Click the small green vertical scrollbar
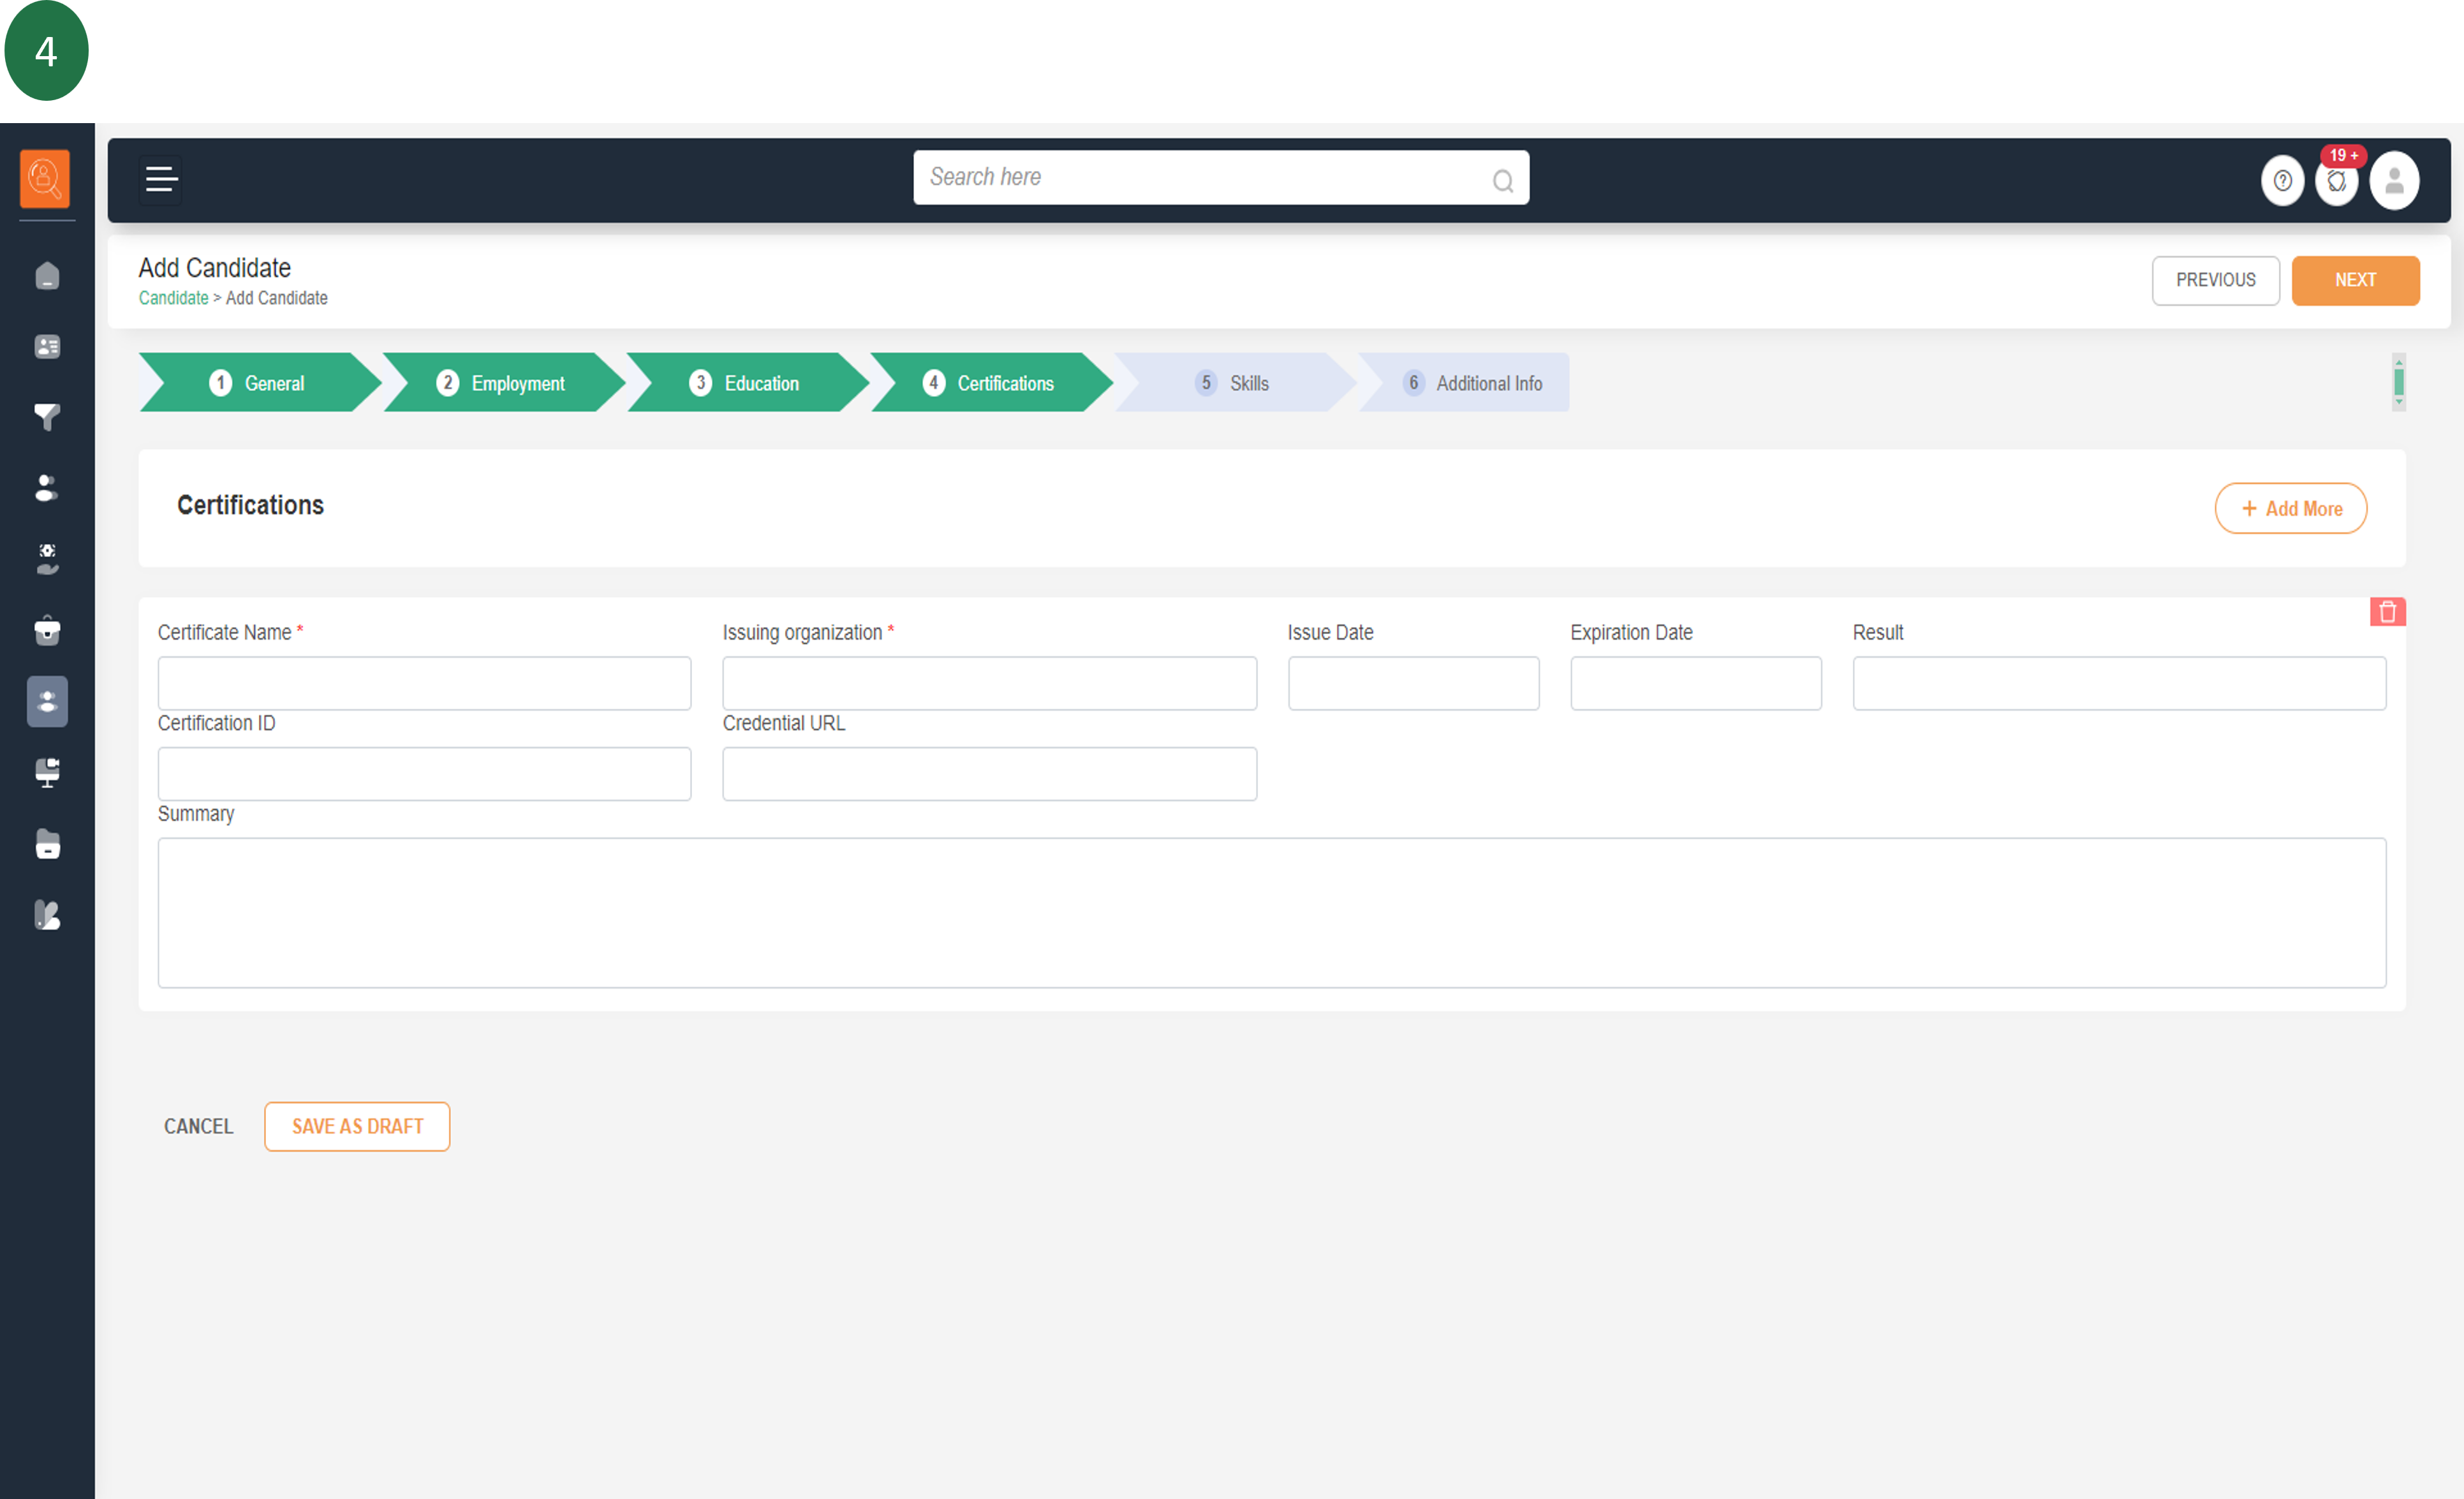This screenshot has height=1499, width=2464. pos(2398,382)
